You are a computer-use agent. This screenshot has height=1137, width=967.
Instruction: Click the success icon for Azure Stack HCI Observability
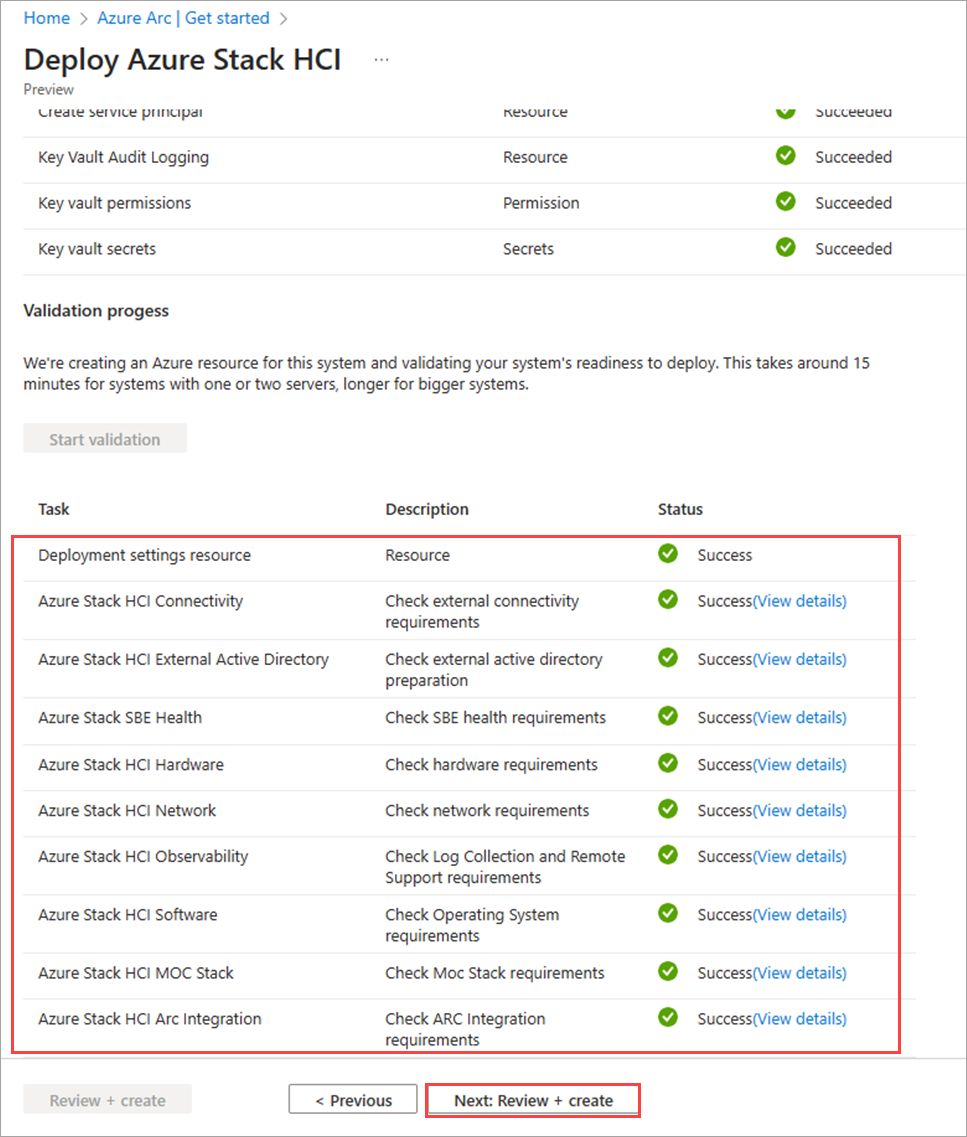(668, 855)
